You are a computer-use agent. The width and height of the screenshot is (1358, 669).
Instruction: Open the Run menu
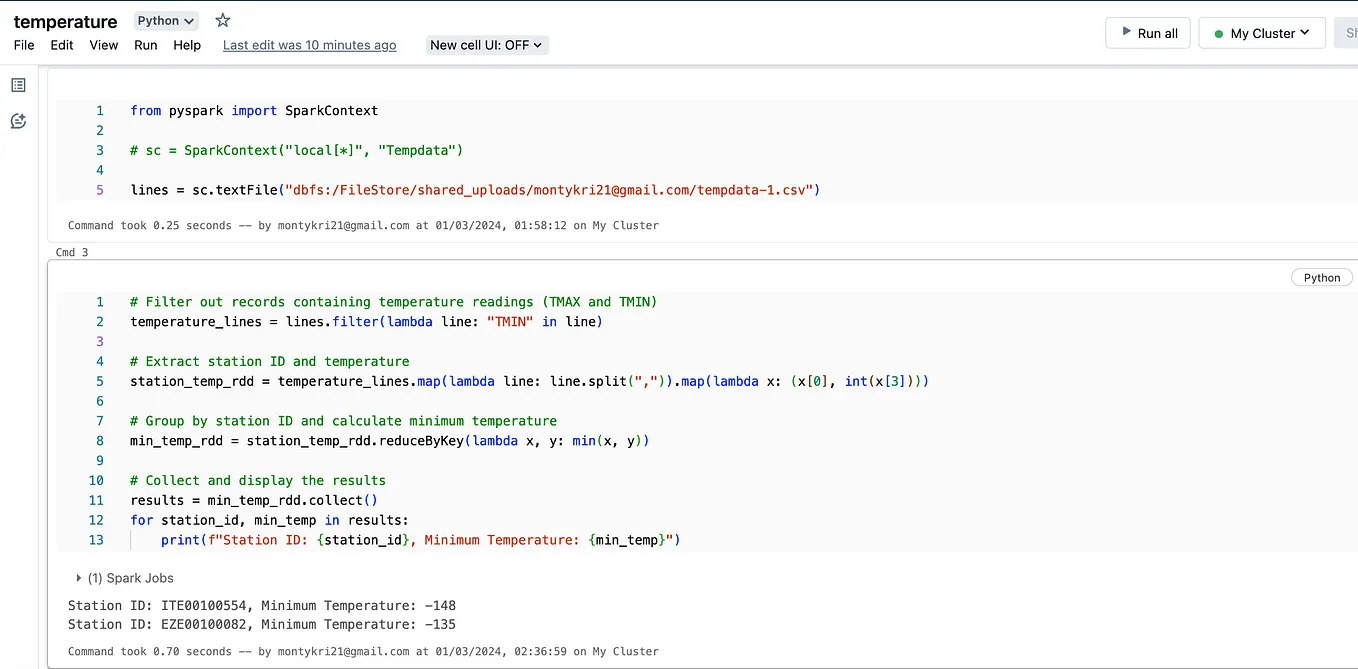point(145,45)
